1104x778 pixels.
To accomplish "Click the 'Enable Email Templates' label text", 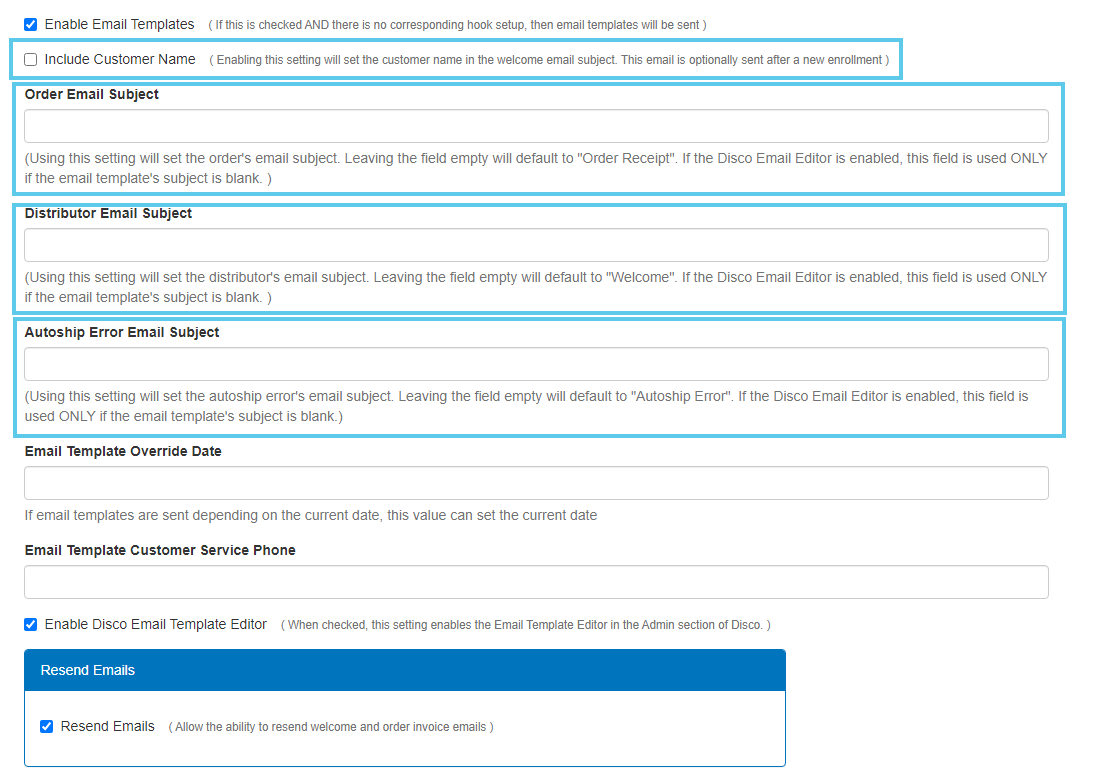I will coord(119,24).
